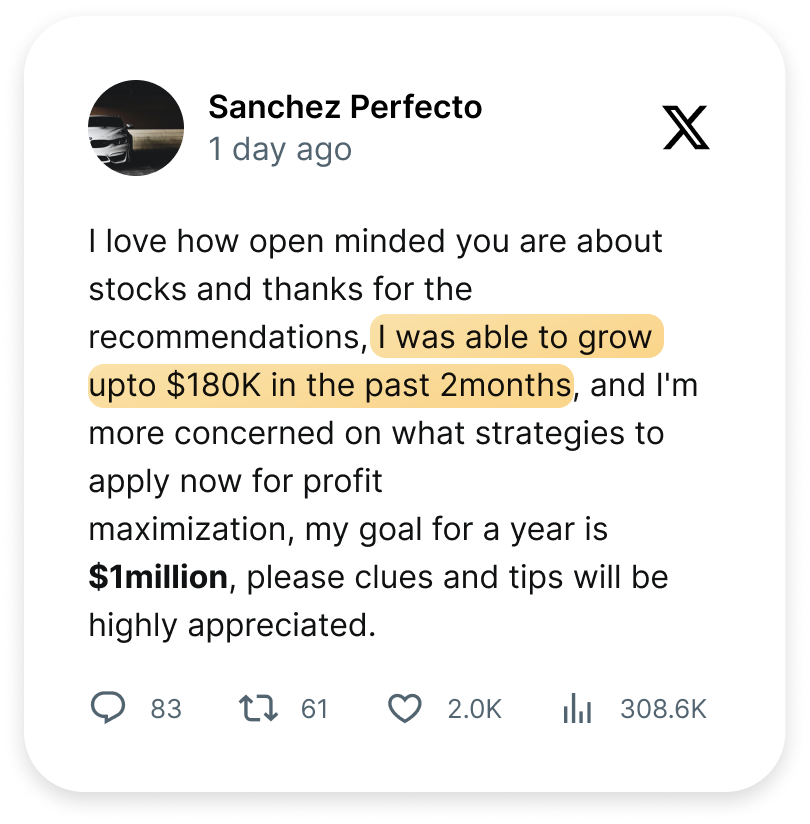810x824 pixels.
Task: Click the X logo icon
Action: point(686,128)
